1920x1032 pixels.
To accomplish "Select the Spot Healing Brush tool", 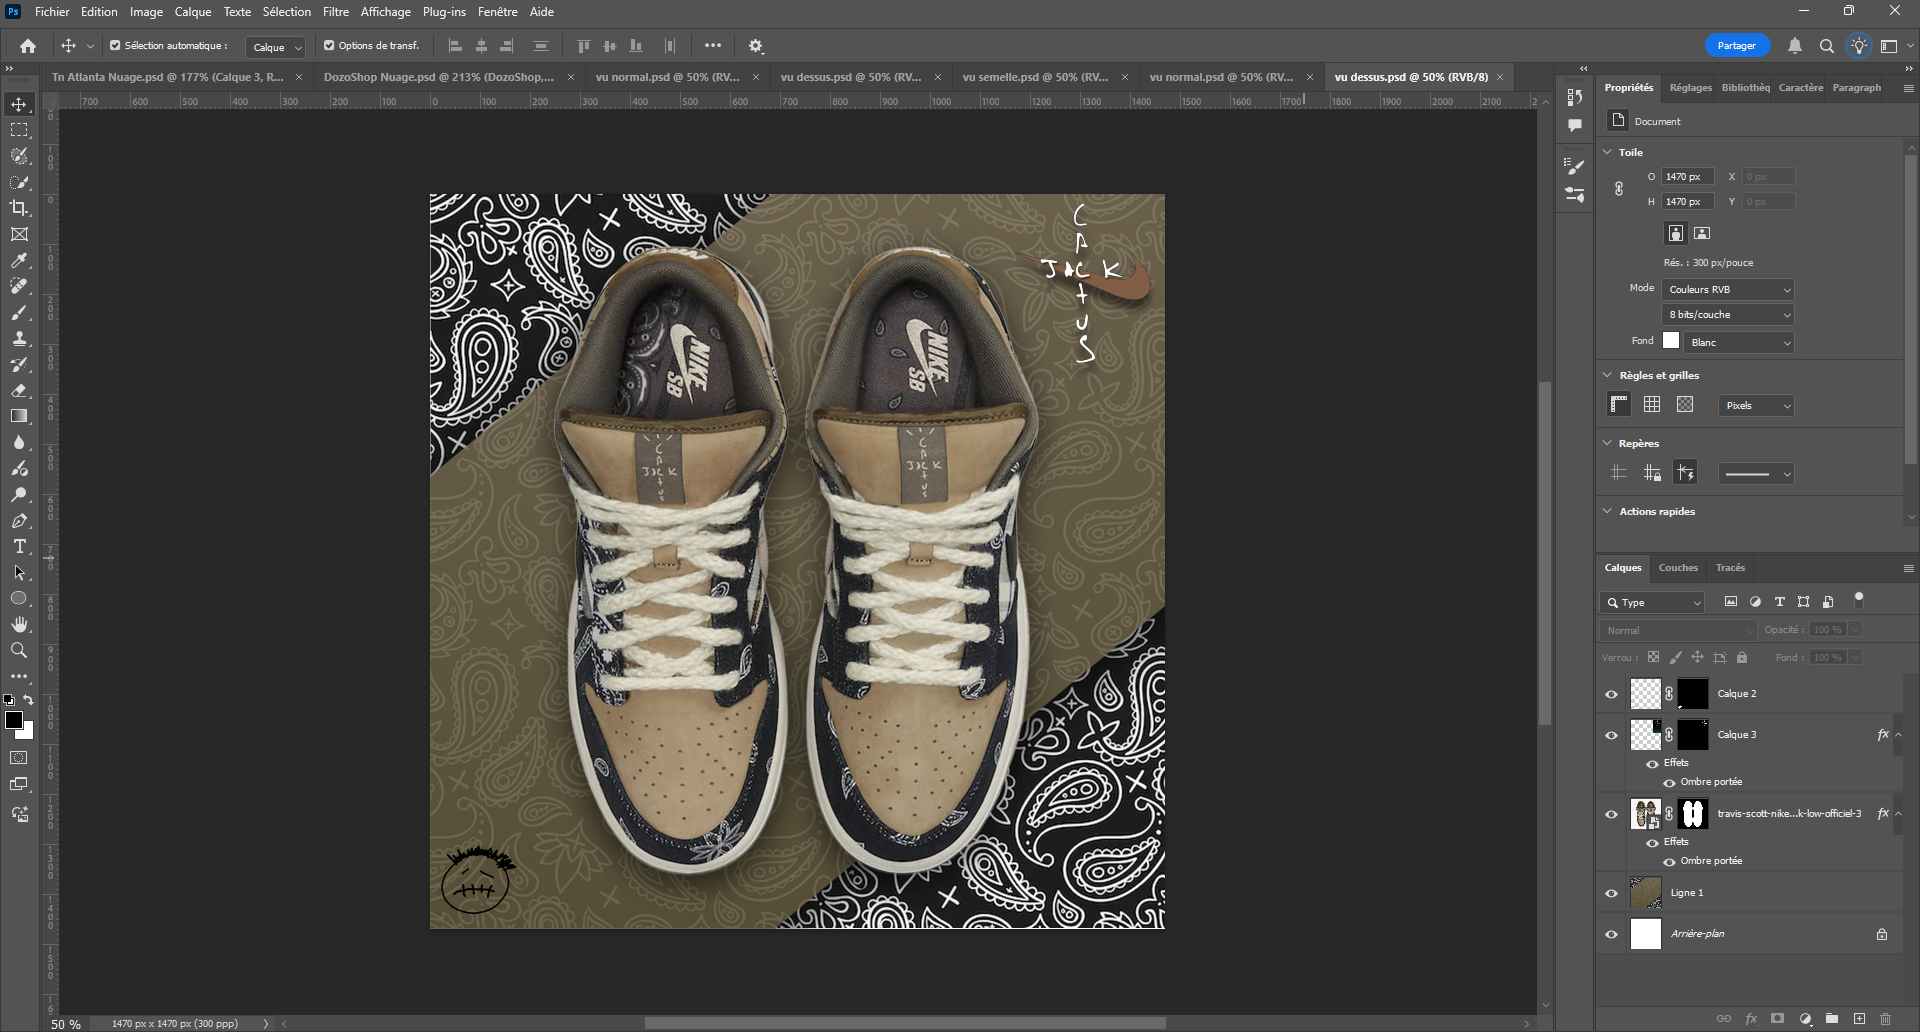I will (x=19, y=286).
